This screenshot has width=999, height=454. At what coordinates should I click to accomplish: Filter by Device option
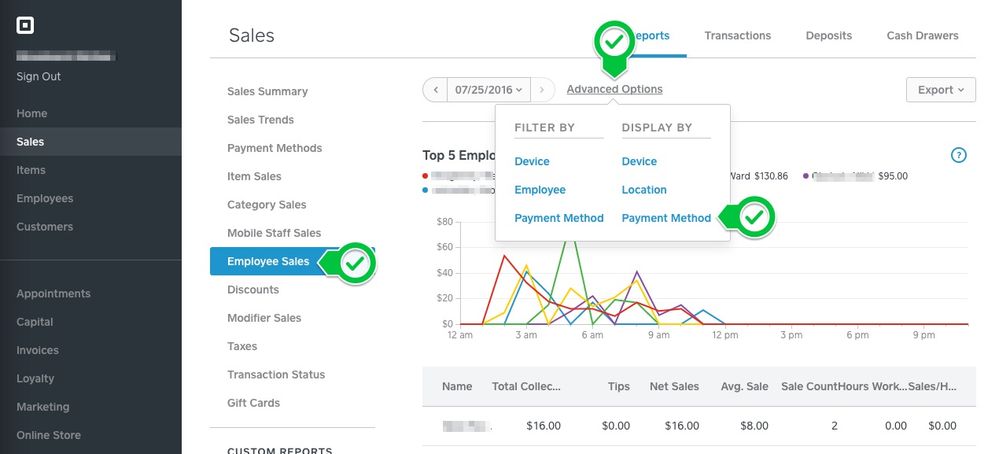point(532,162)
